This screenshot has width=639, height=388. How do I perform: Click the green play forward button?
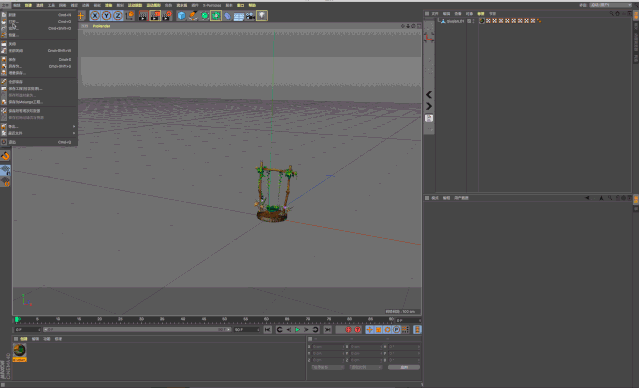coord(297,329)
